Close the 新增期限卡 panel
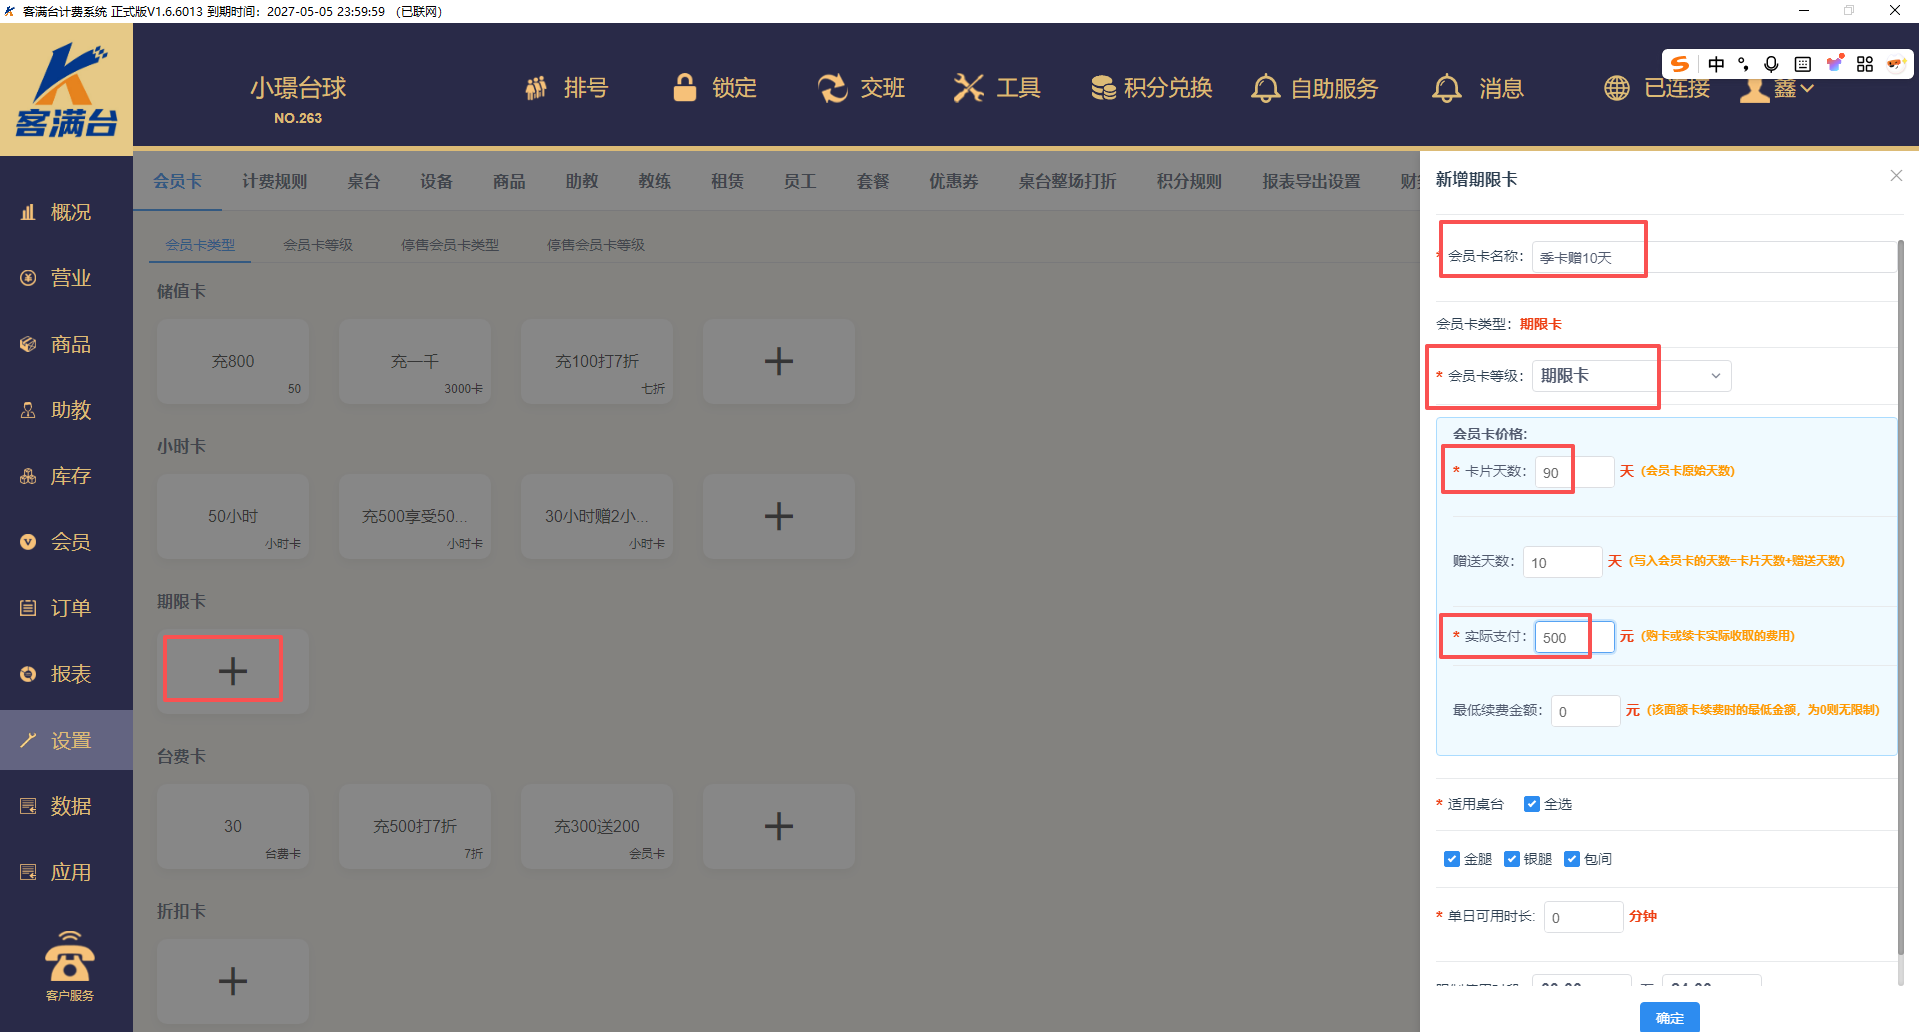The height and width of the screenshot is (1032, 1919). [1896, 176]
